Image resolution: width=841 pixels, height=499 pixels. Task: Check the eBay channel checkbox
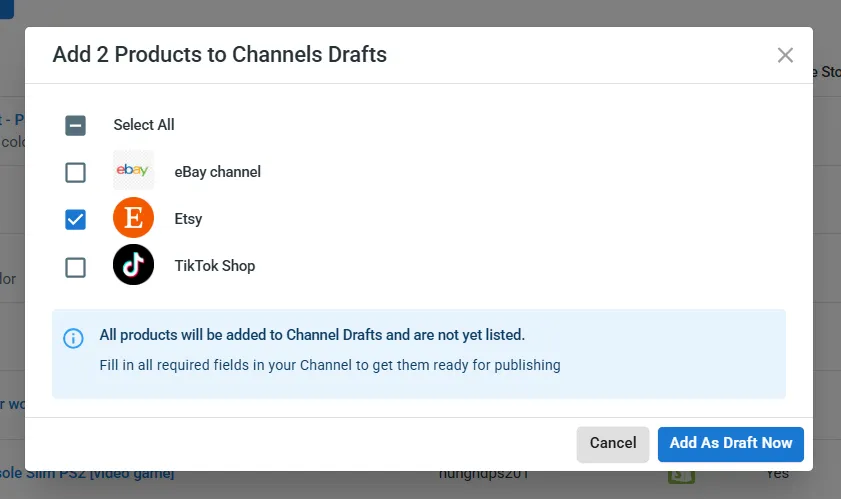(x=76, y=172)
